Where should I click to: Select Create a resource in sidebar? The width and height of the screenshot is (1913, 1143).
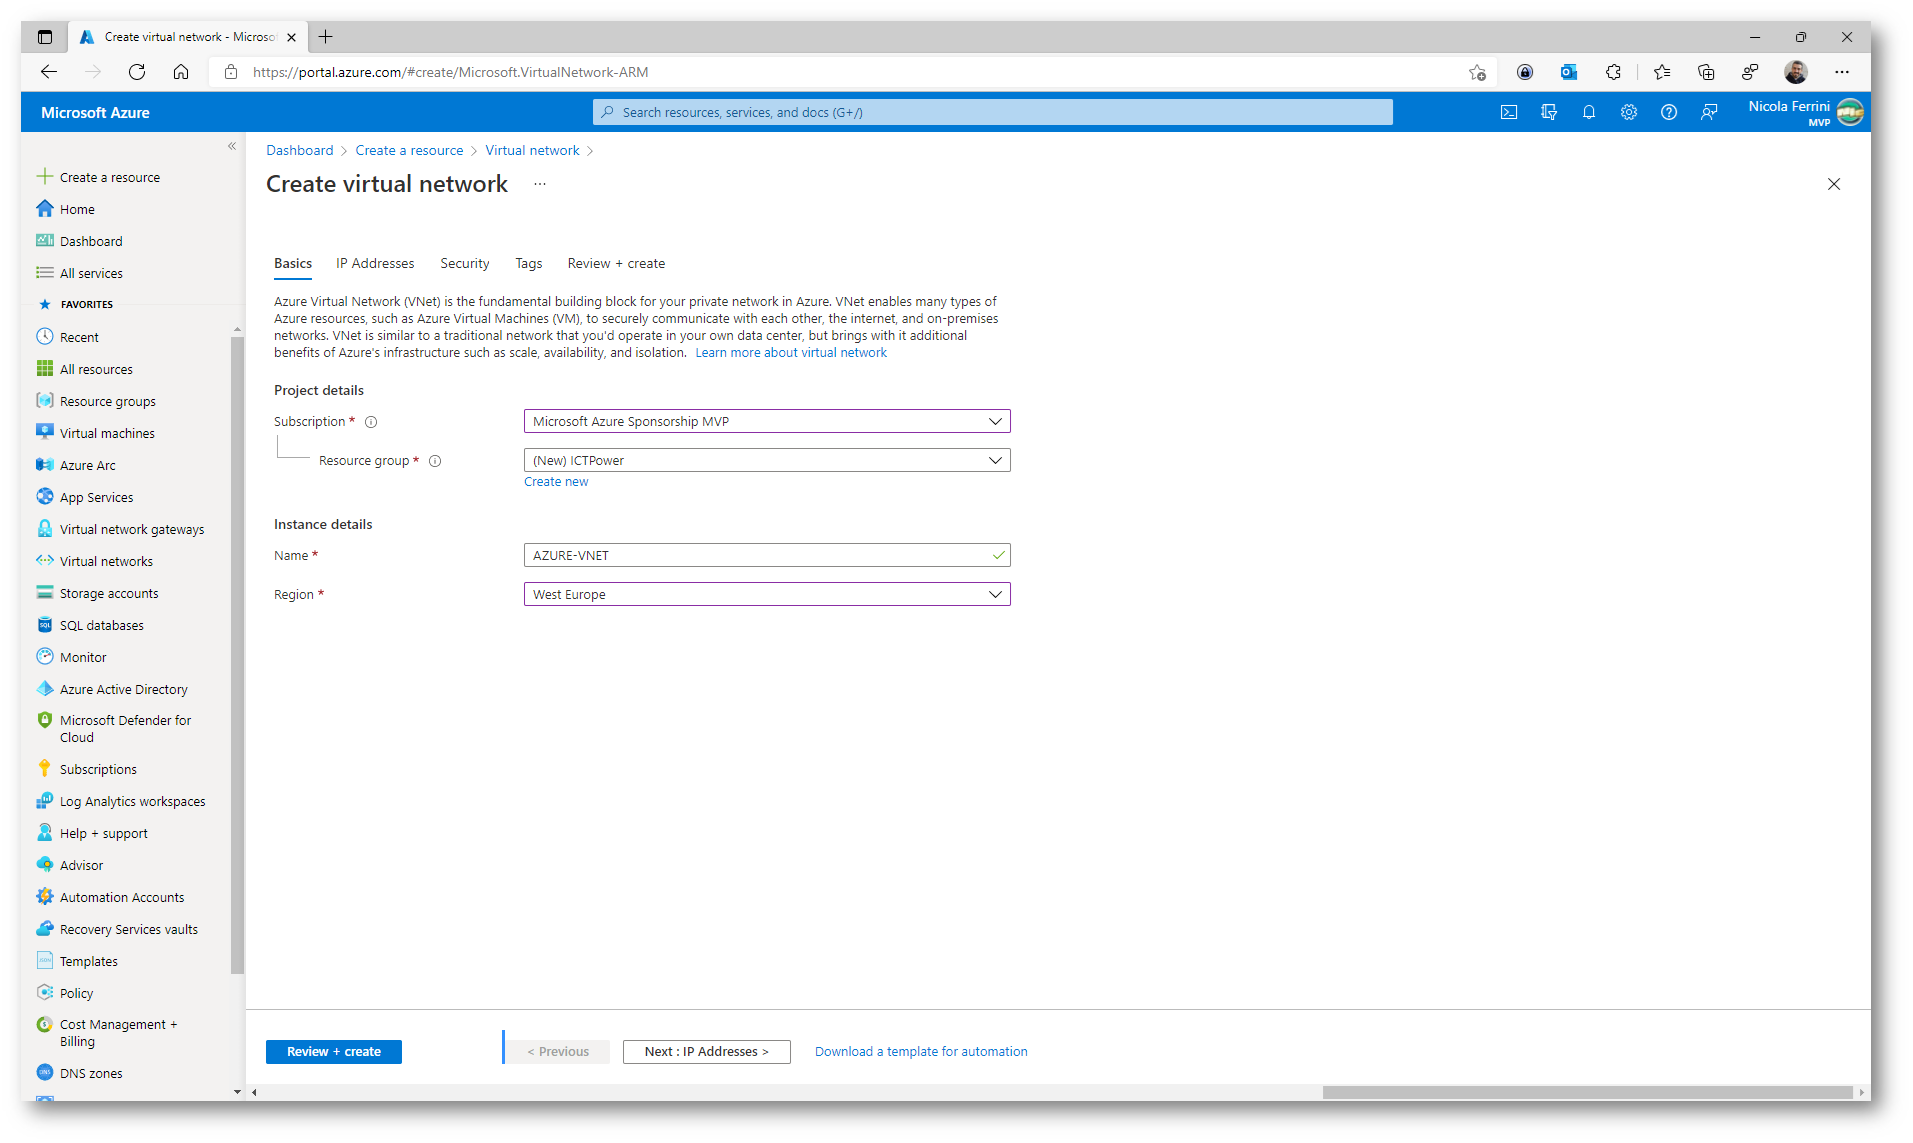[x=98, y=177]
